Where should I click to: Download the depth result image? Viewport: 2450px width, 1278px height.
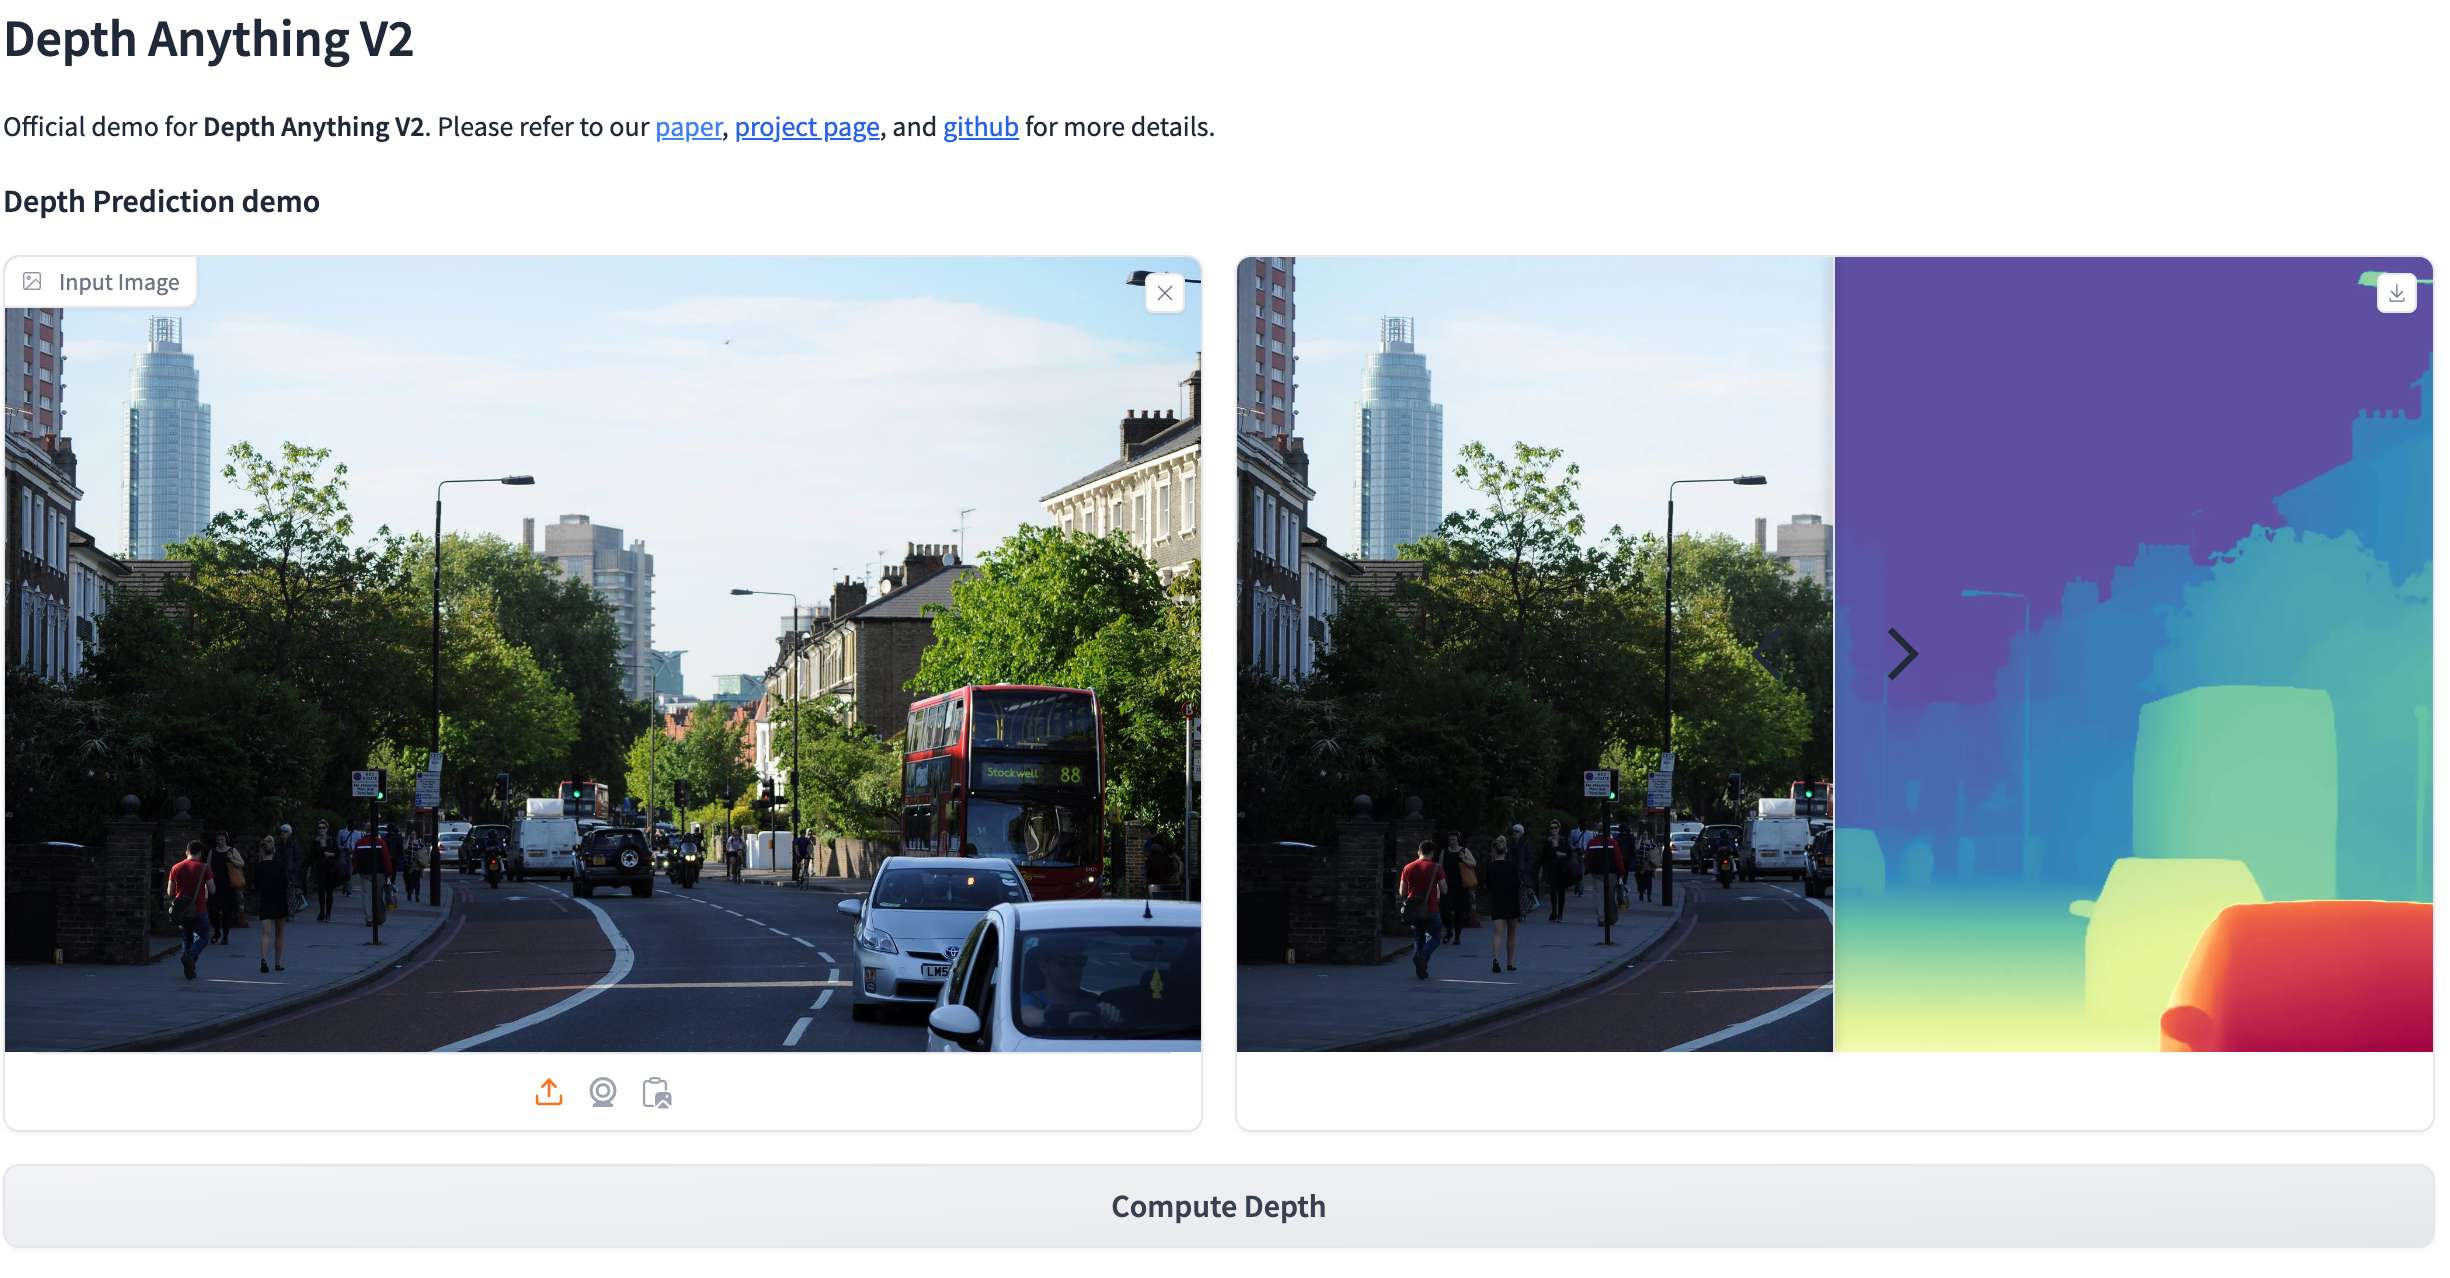tap(2396, 293)
